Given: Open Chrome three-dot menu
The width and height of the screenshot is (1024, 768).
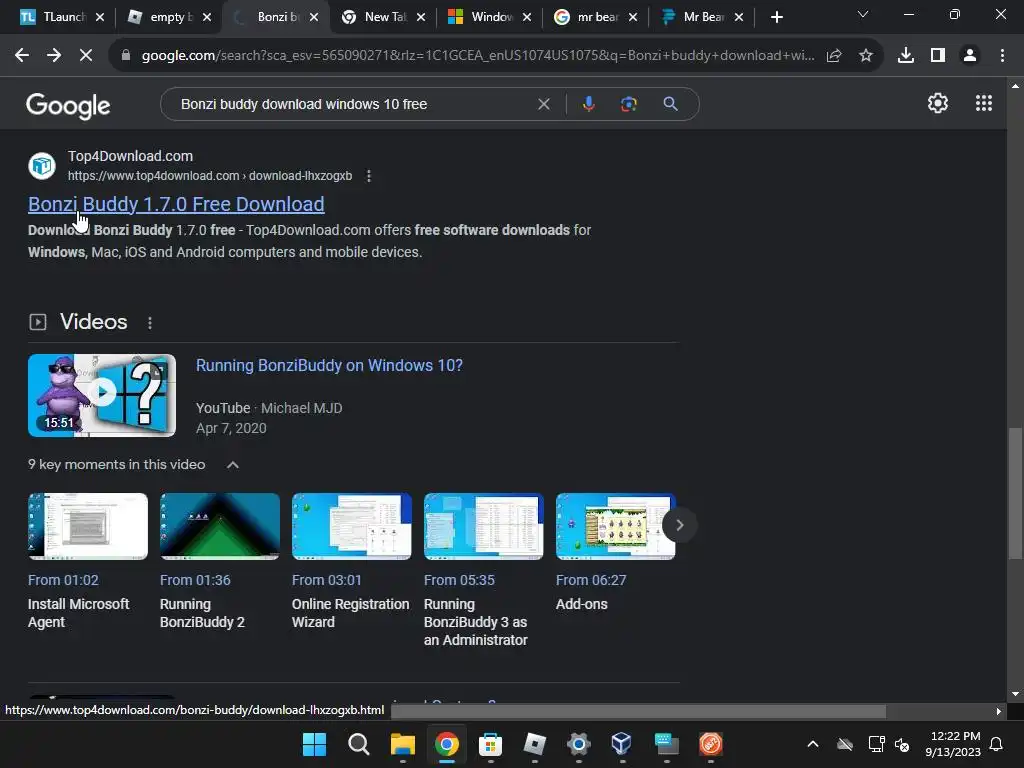Looking at the screenshot, I should coord(1002,56).
